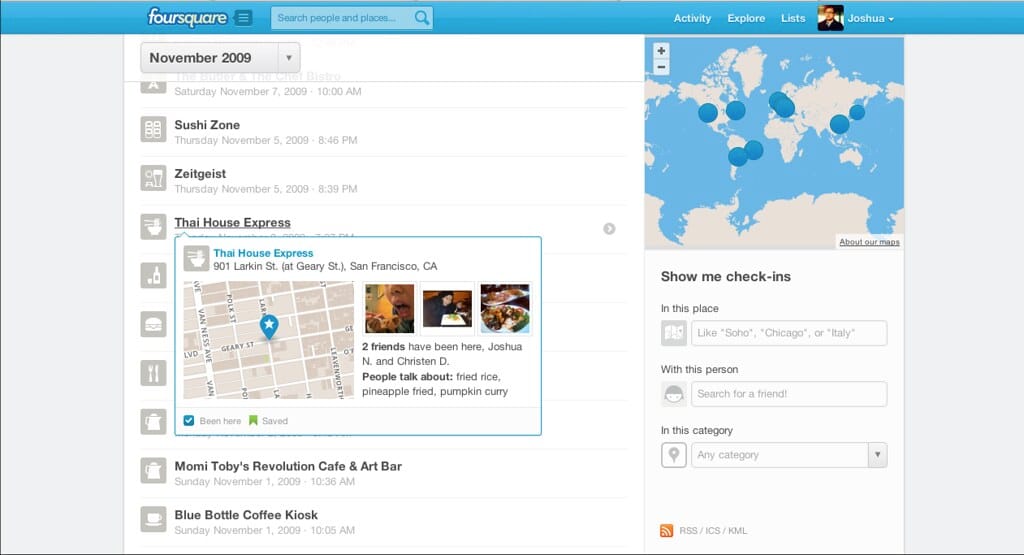Open the November 2009 month dropdown
This screenshot has width=1024, height=555.
pyautogui.click(x=220, y=58)
